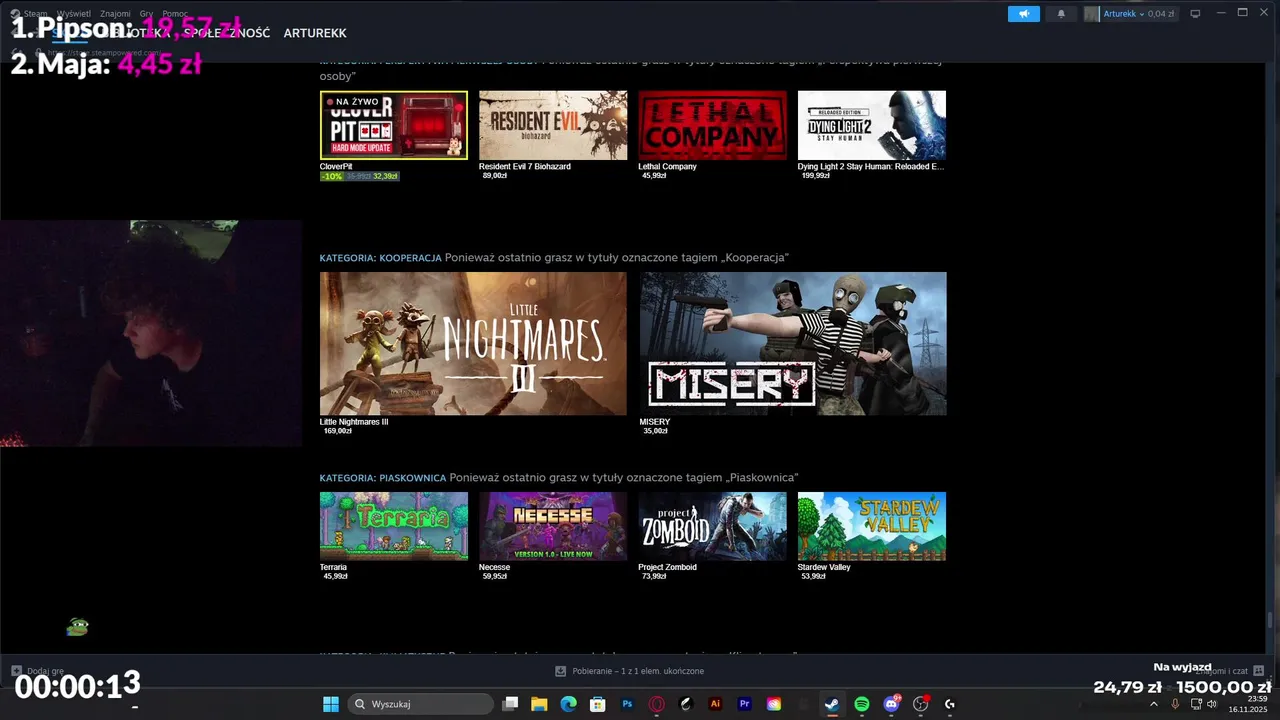
Task: Open the Project Zomboid capsule image
Action: tap(712, 526)
